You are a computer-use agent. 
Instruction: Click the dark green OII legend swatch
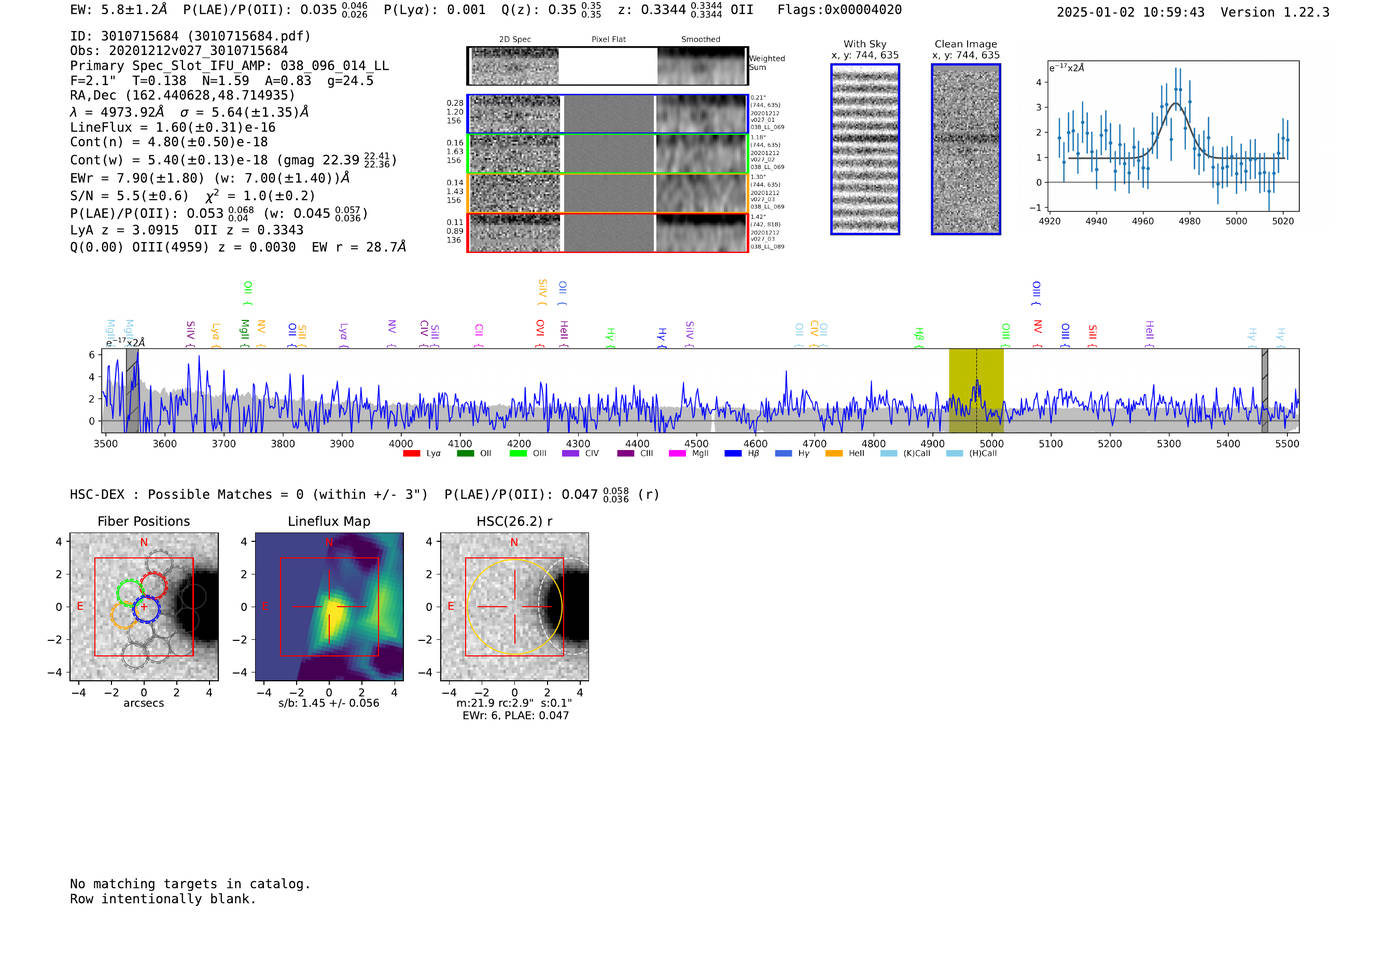pos(465,454)
